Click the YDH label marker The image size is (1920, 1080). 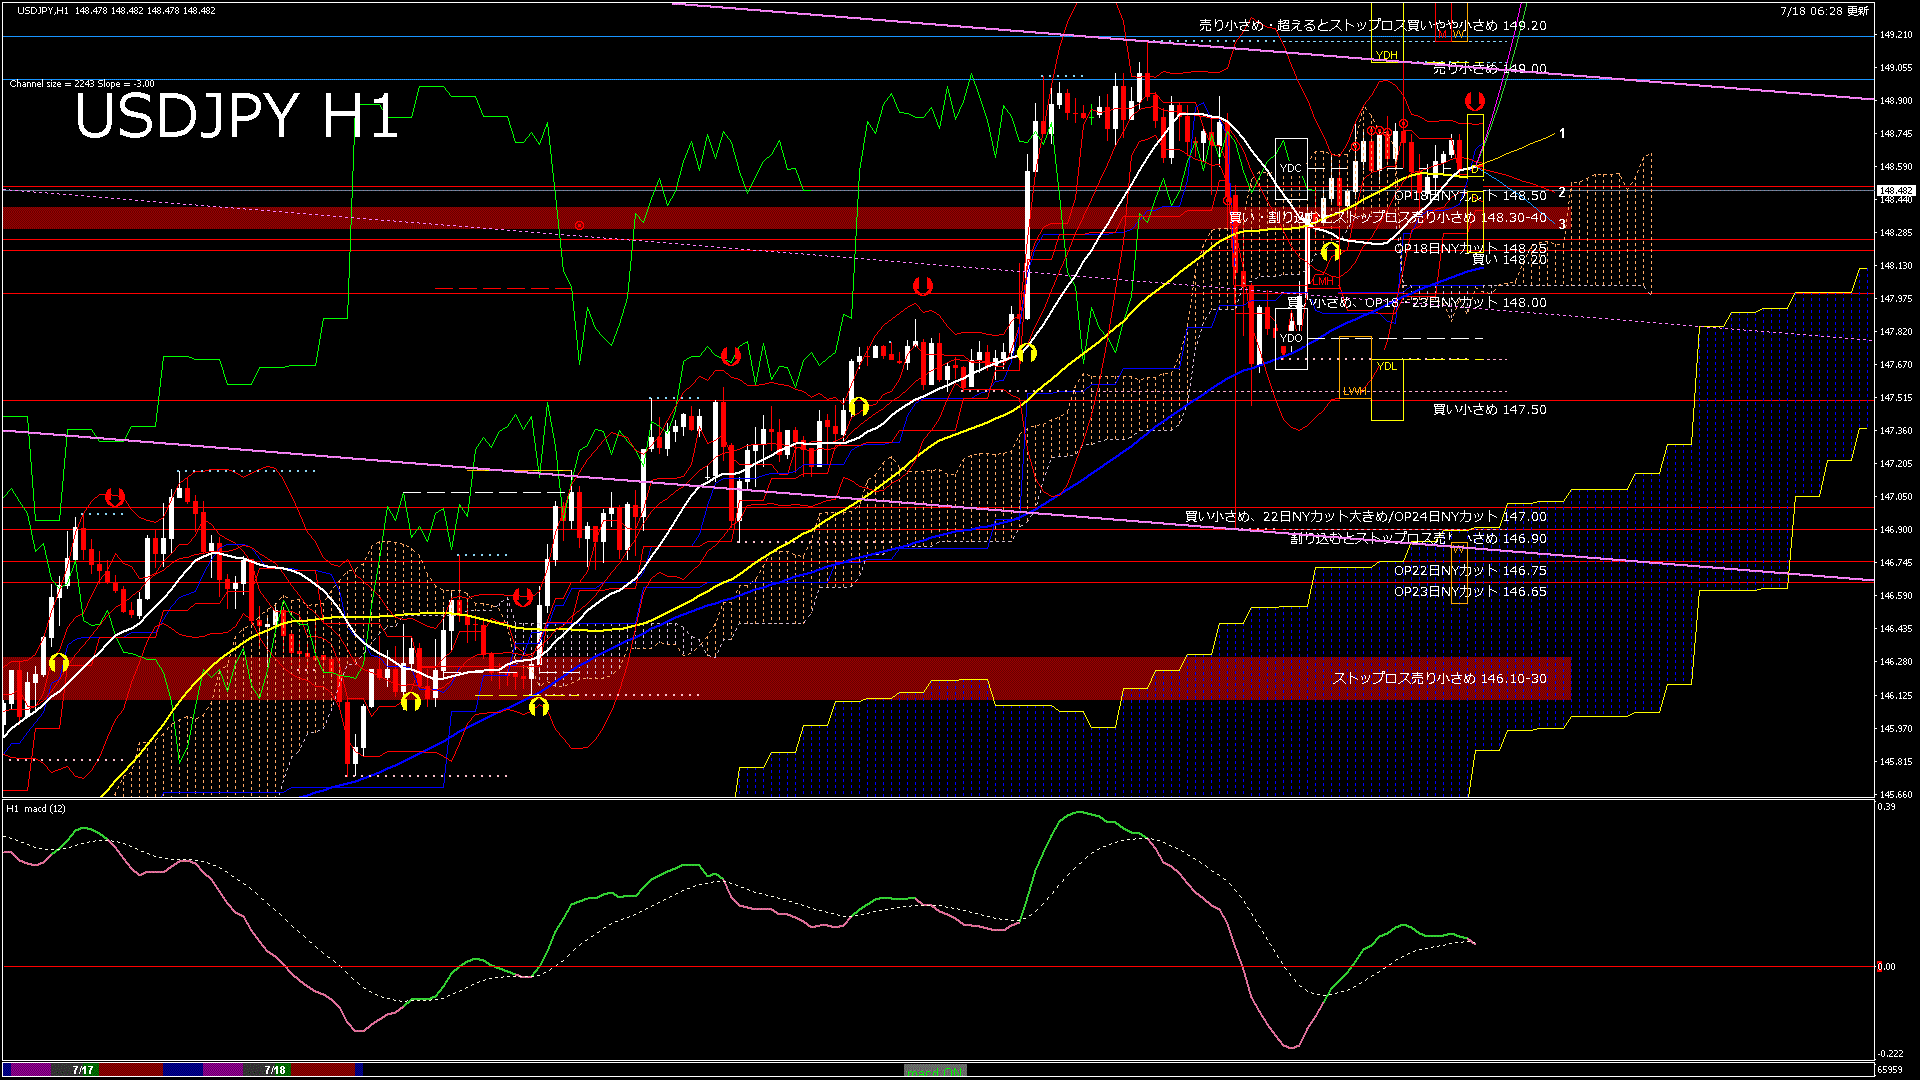point(1386,55)
